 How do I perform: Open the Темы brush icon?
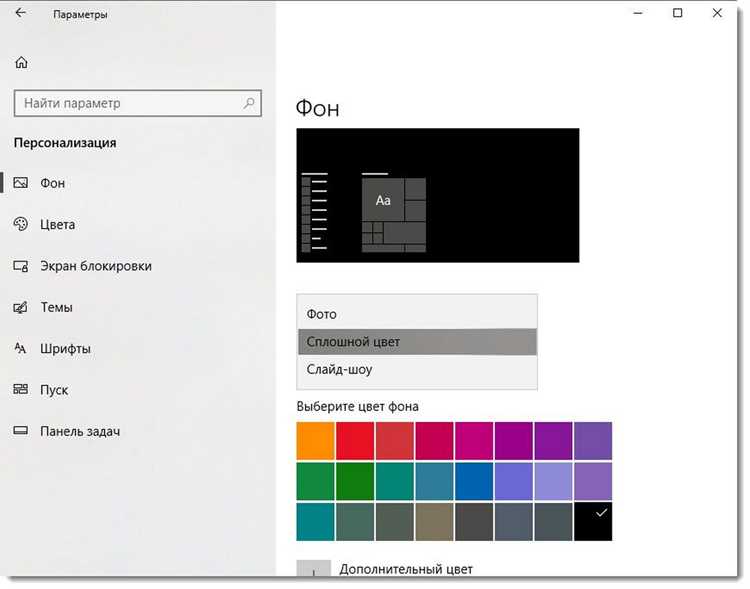[21, 307]
